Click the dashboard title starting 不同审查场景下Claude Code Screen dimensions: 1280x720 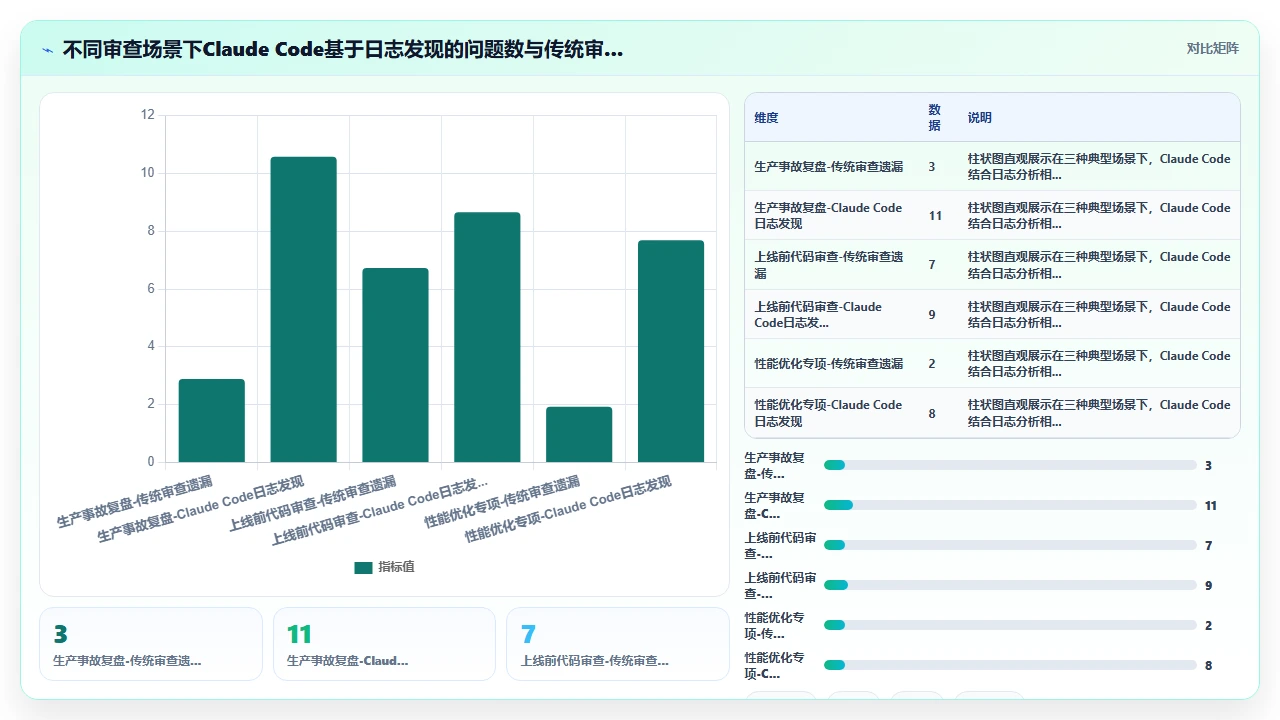[x=343, y=49]
